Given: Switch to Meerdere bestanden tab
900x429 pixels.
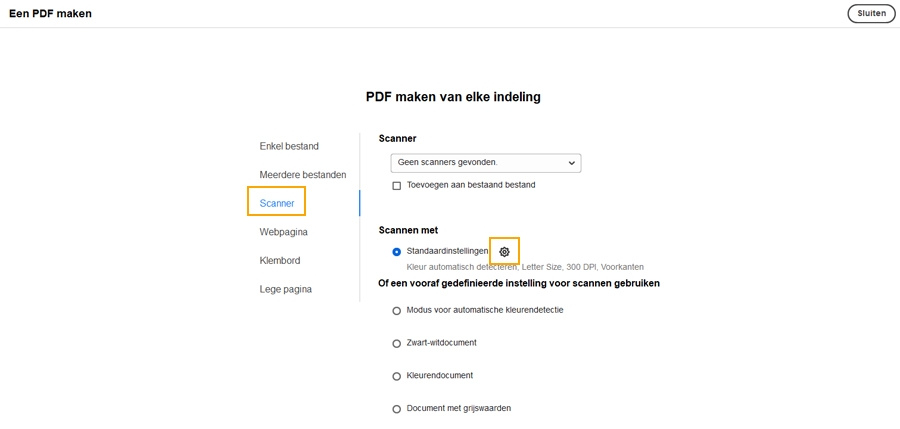Looking at the screenshot, I should pyautogui.click(x=303, y=175).
